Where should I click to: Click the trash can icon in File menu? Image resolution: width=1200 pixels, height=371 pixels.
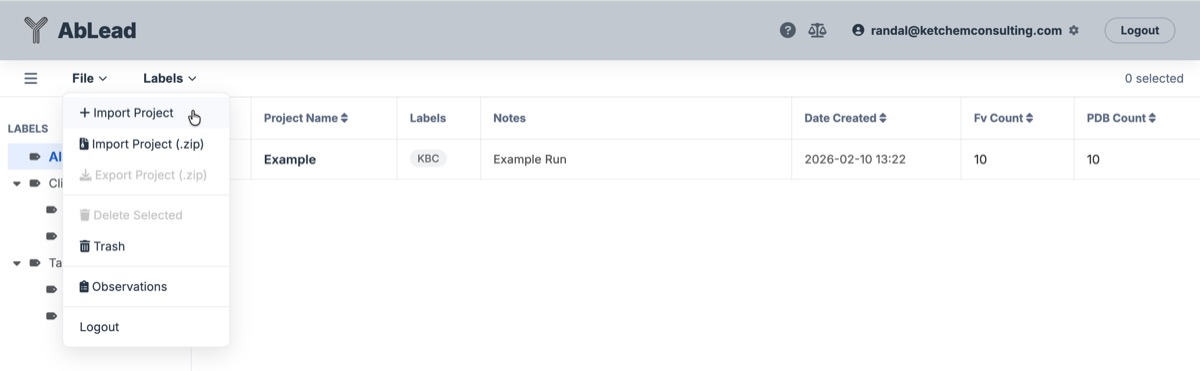point(85,246)
